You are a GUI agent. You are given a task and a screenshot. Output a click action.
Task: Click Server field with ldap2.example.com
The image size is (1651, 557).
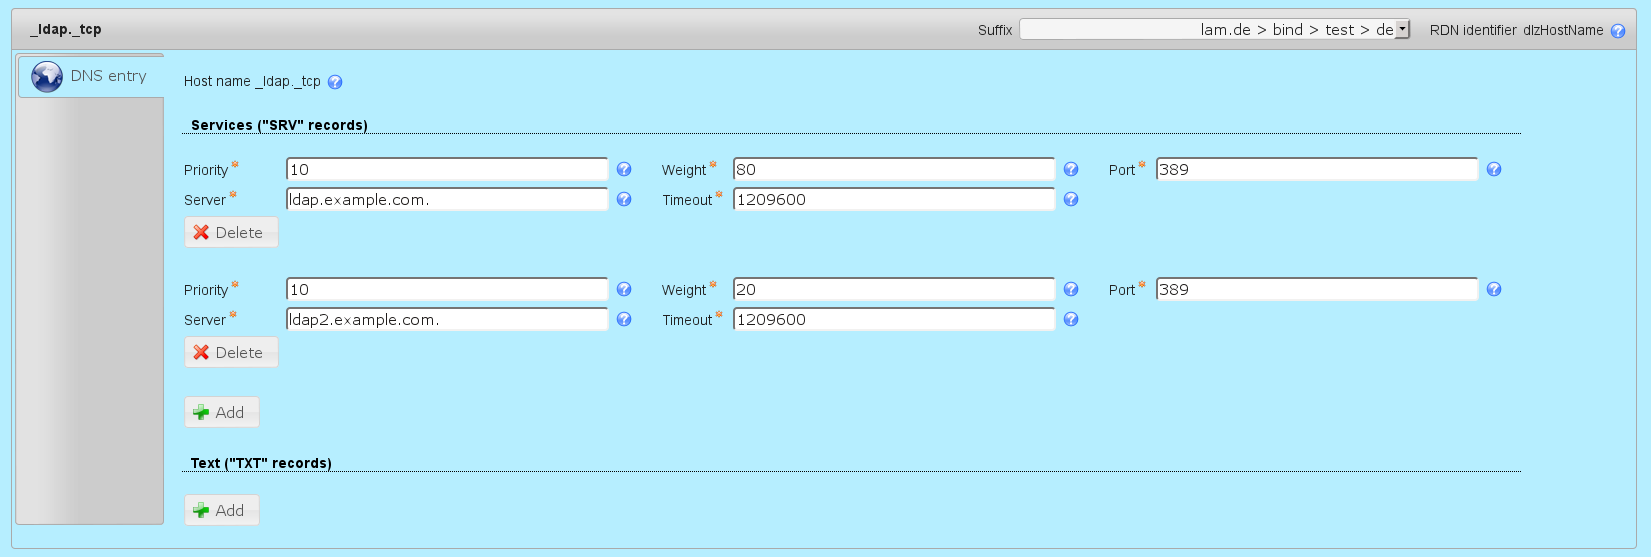447,320
